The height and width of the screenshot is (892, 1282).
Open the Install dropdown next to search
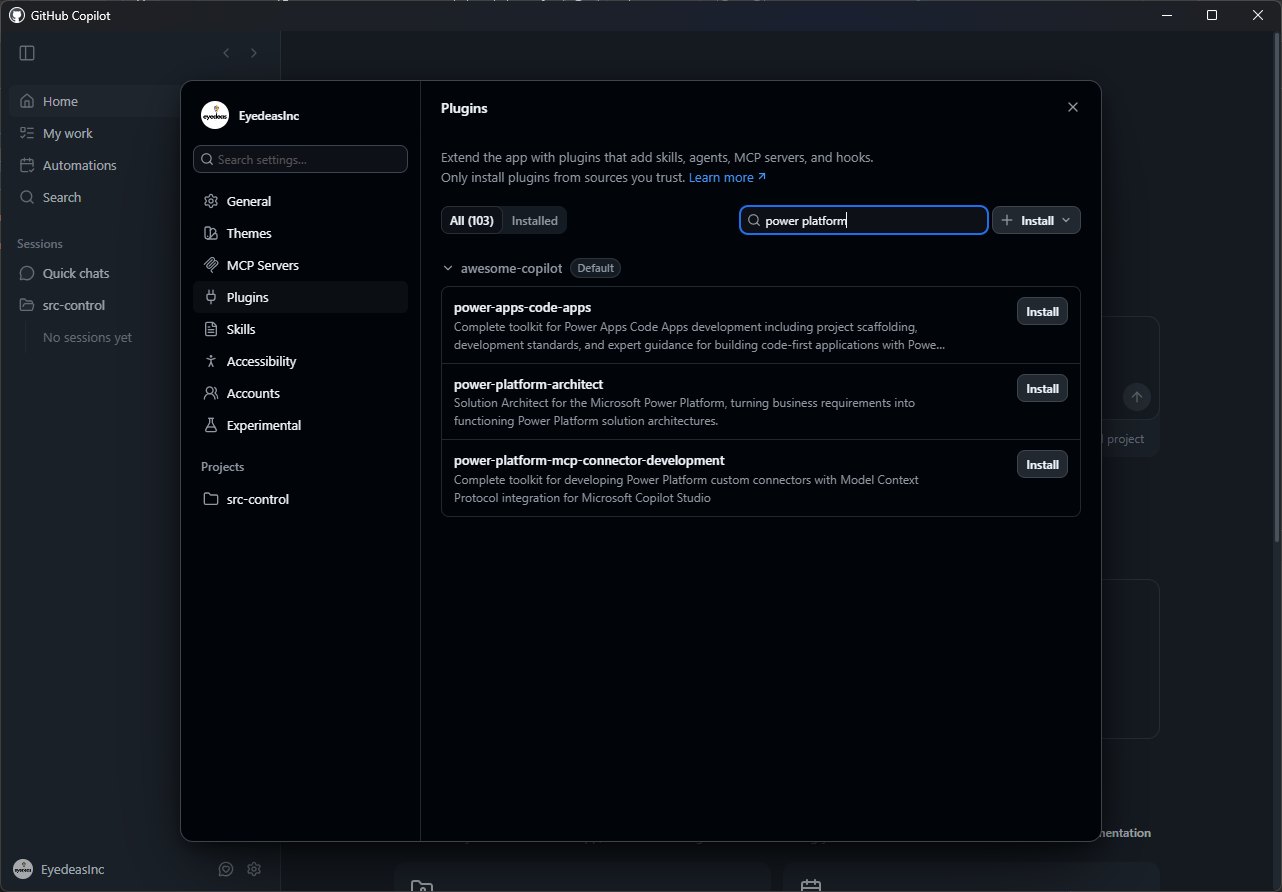1036,220
